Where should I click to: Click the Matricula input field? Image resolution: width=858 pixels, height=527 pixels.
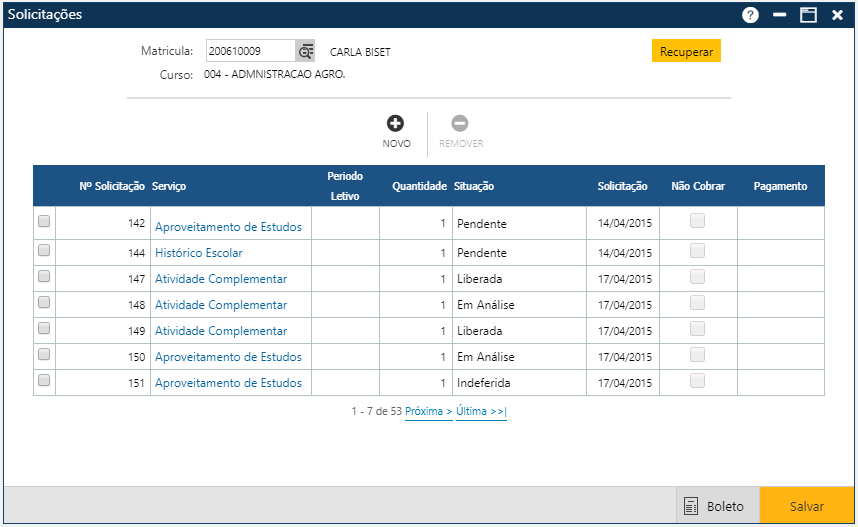pos(251,51)
